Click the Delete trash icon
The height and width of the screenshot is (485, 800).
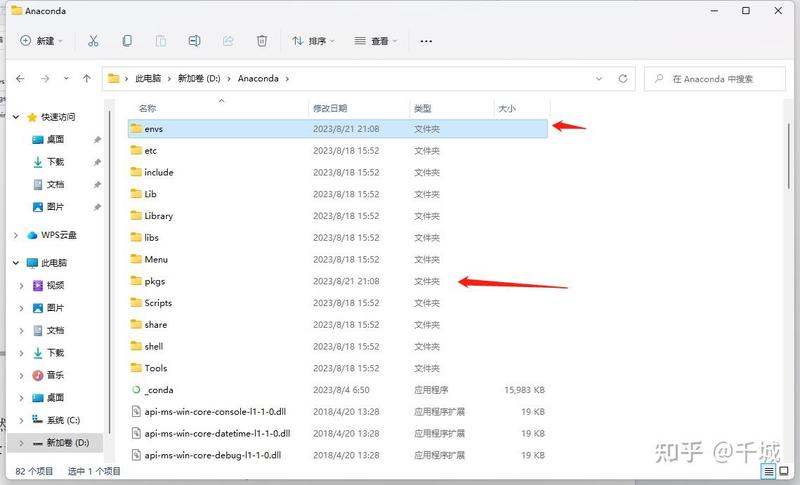tap(262, 41)
